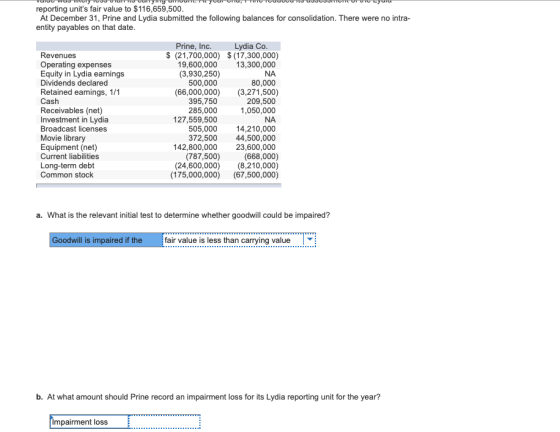The width and height of the screenshot is (560, 432).
Task: Select Prine long-term debt (24,600,000)
Action: click(x=197, y=166)
